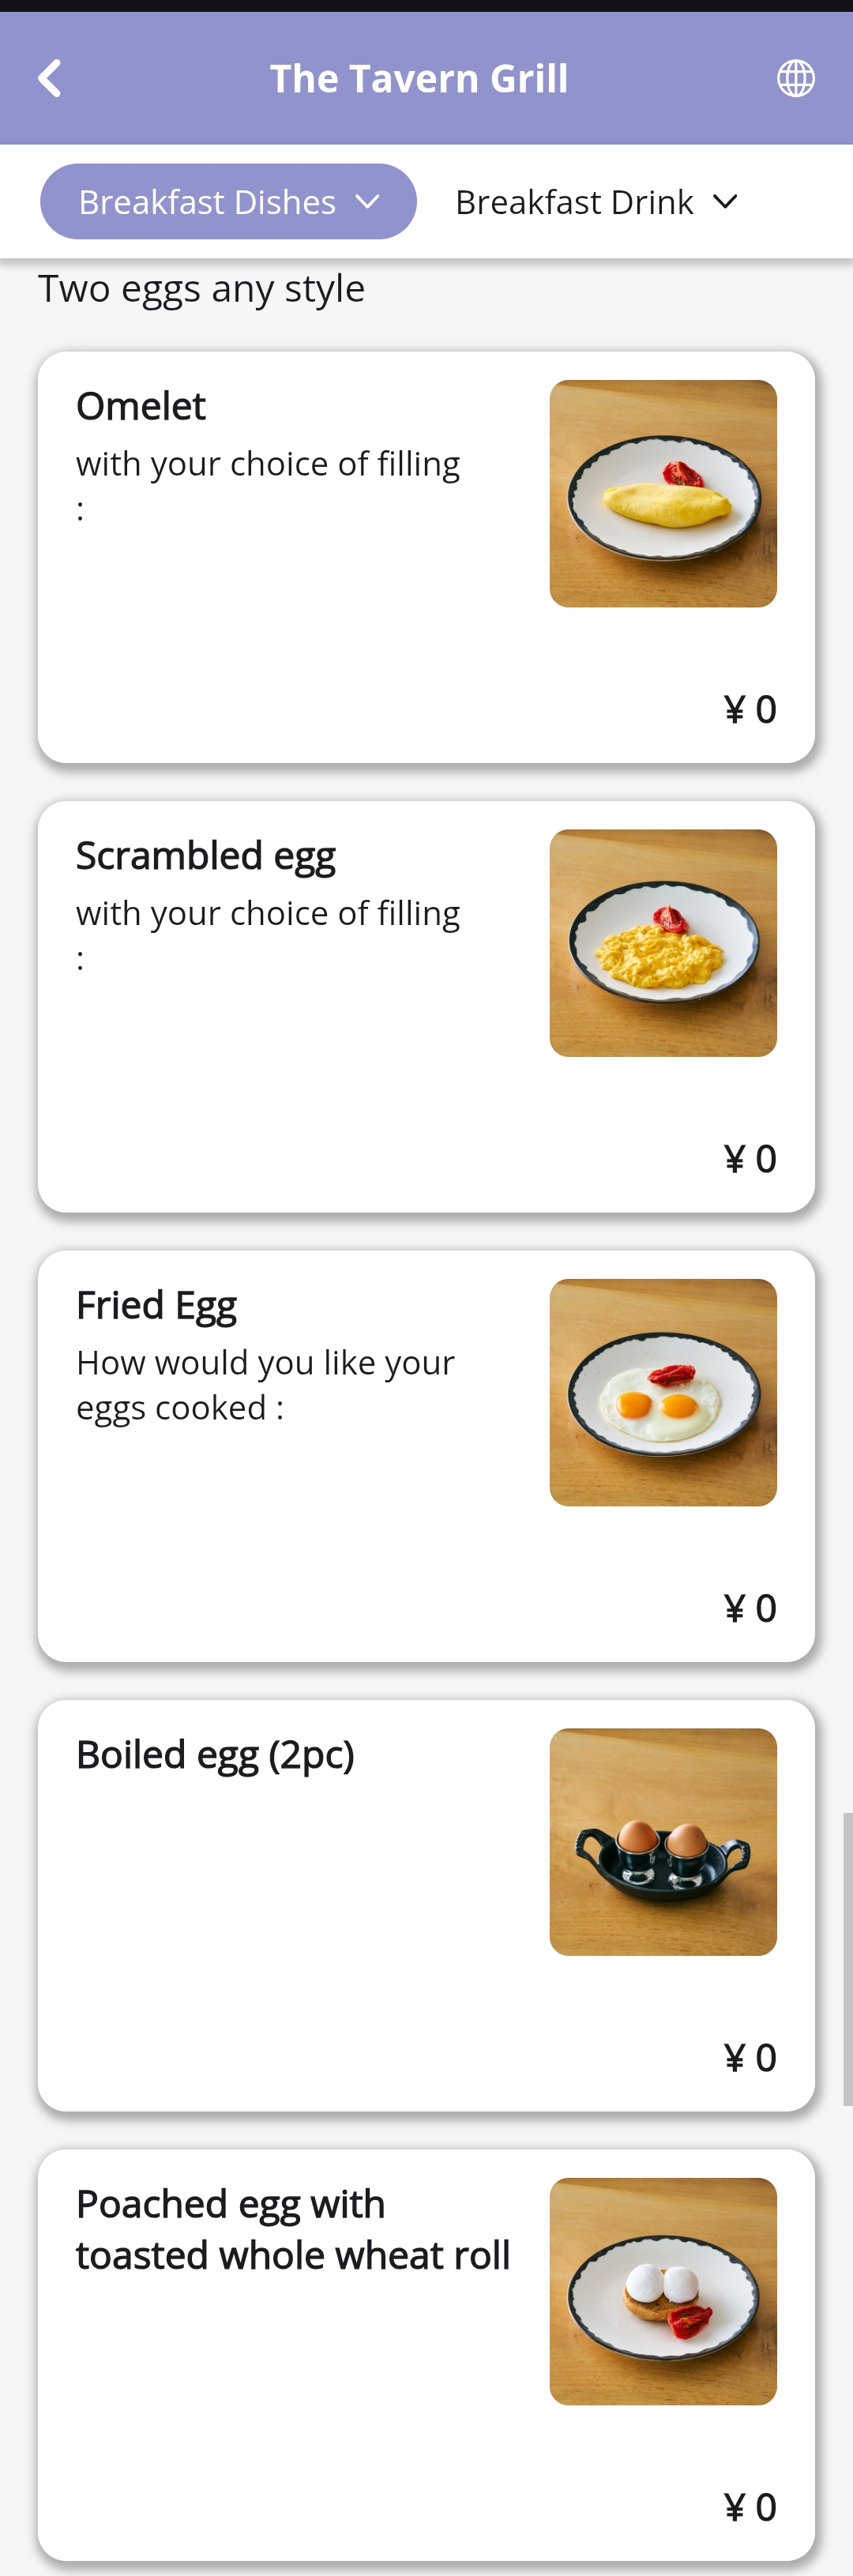Tap the back arrow icon
Viewport: 853px width, 2576px height.
[49, 78]
